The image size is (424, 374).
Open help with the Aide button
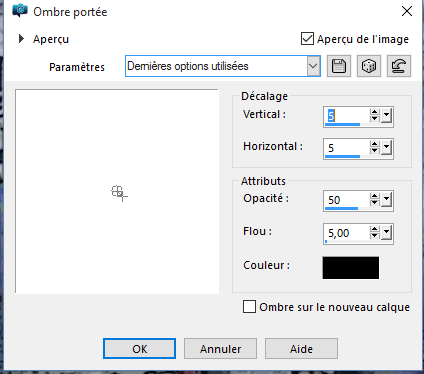(x=301, y=349)
